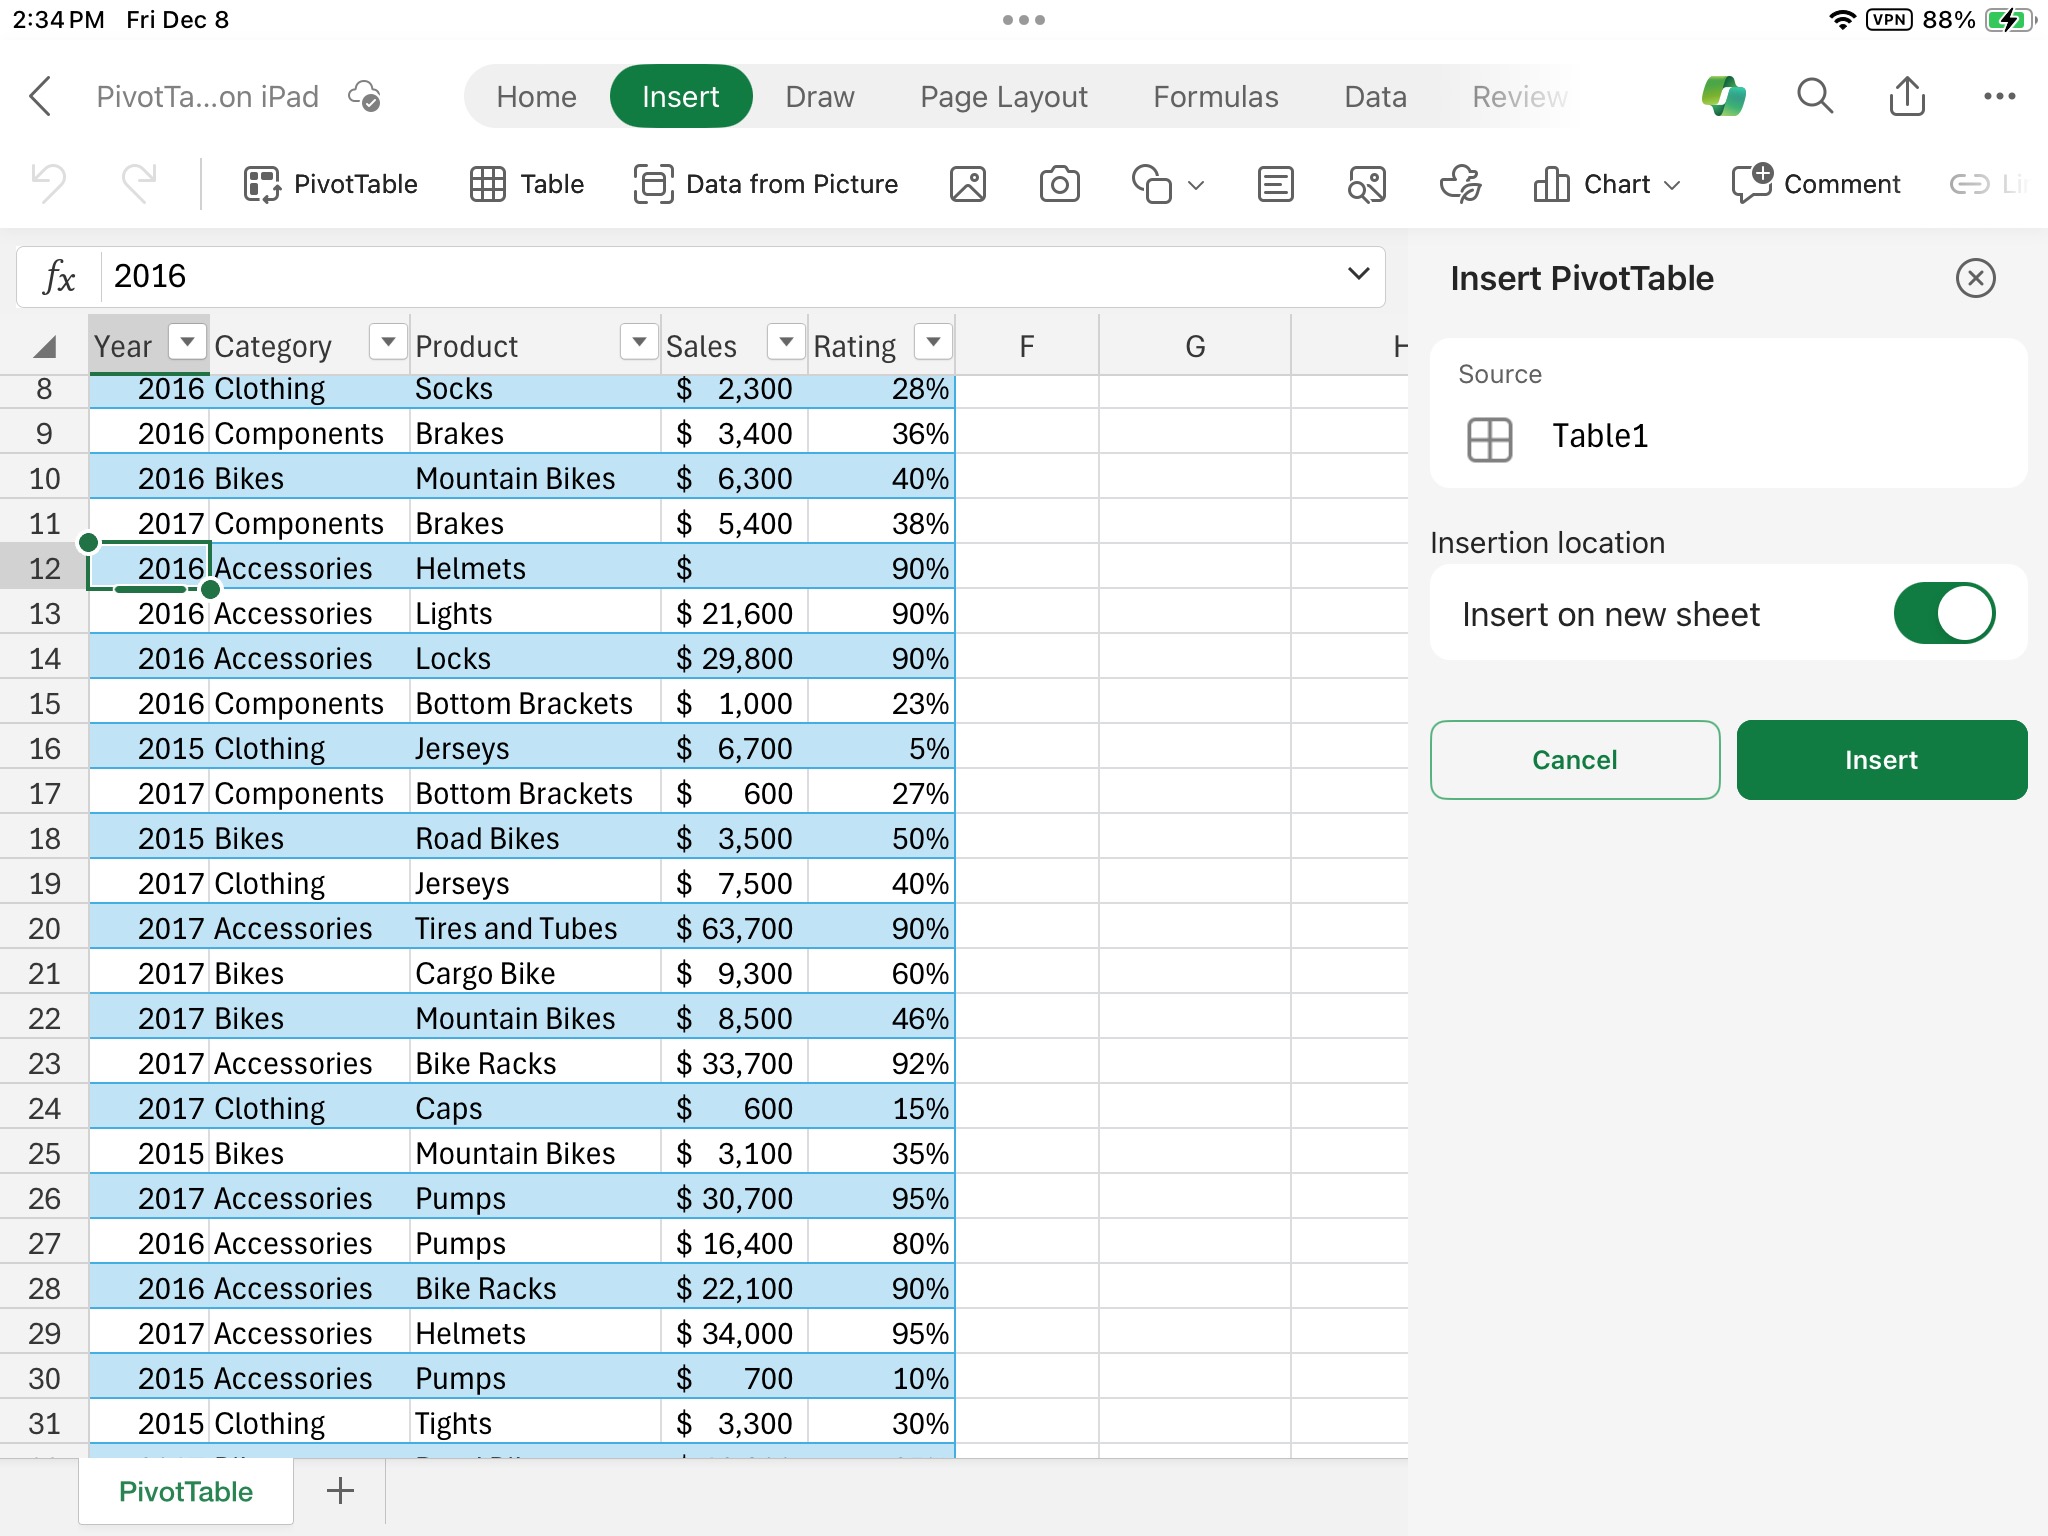Click the Search icon in toolbar
Viewport: 2048px width, 1536px height.
(1814, 95)
